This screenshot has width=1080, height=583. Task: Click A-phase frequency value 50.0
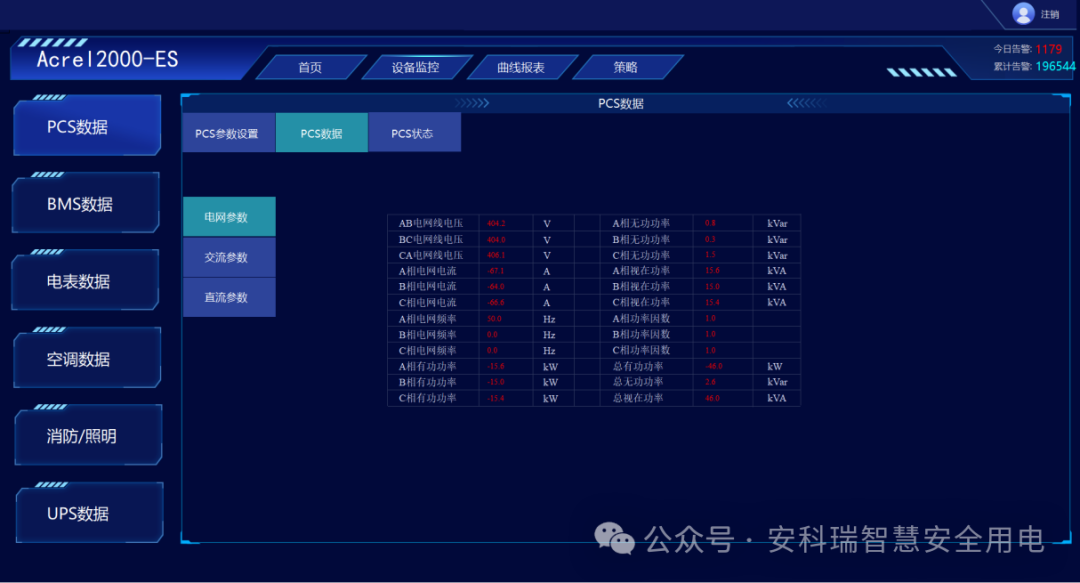(x=494, y=319)
